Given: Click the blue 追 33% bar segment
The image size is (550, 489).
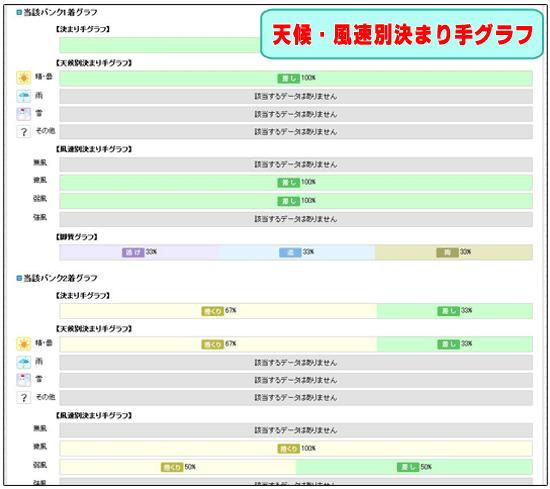Looking at the screenshot, I should coord(296,252).
